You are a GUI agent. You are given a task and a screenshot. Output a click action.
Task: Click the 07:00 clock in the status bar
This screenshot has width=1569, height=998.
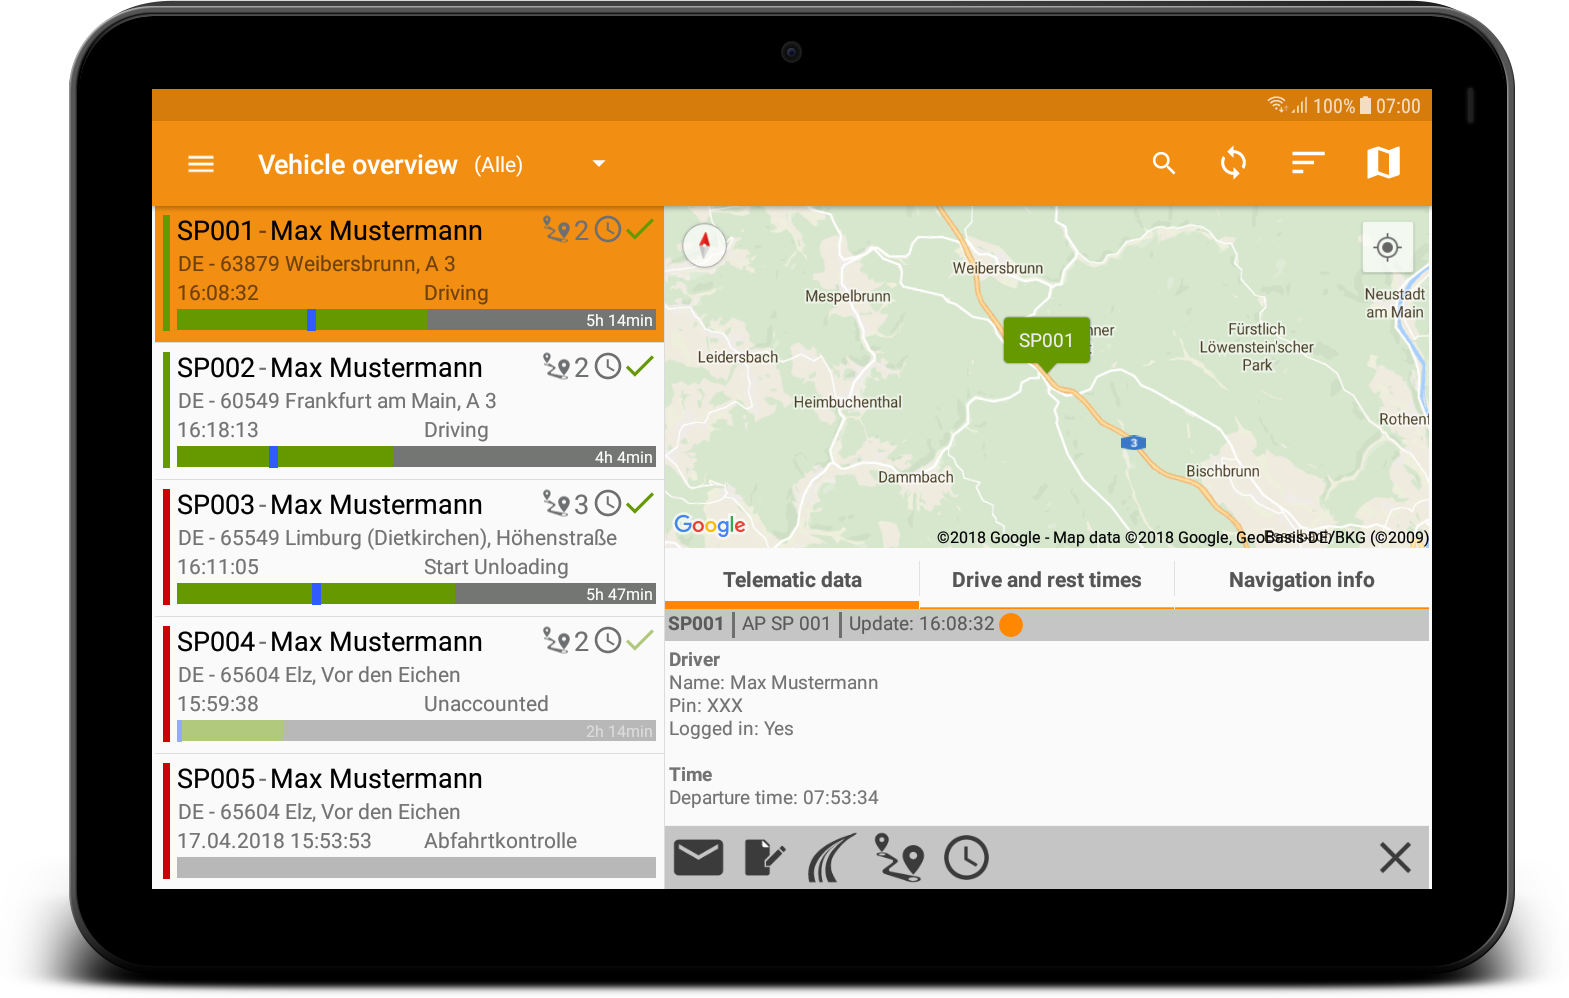(x=1398, y=106)
